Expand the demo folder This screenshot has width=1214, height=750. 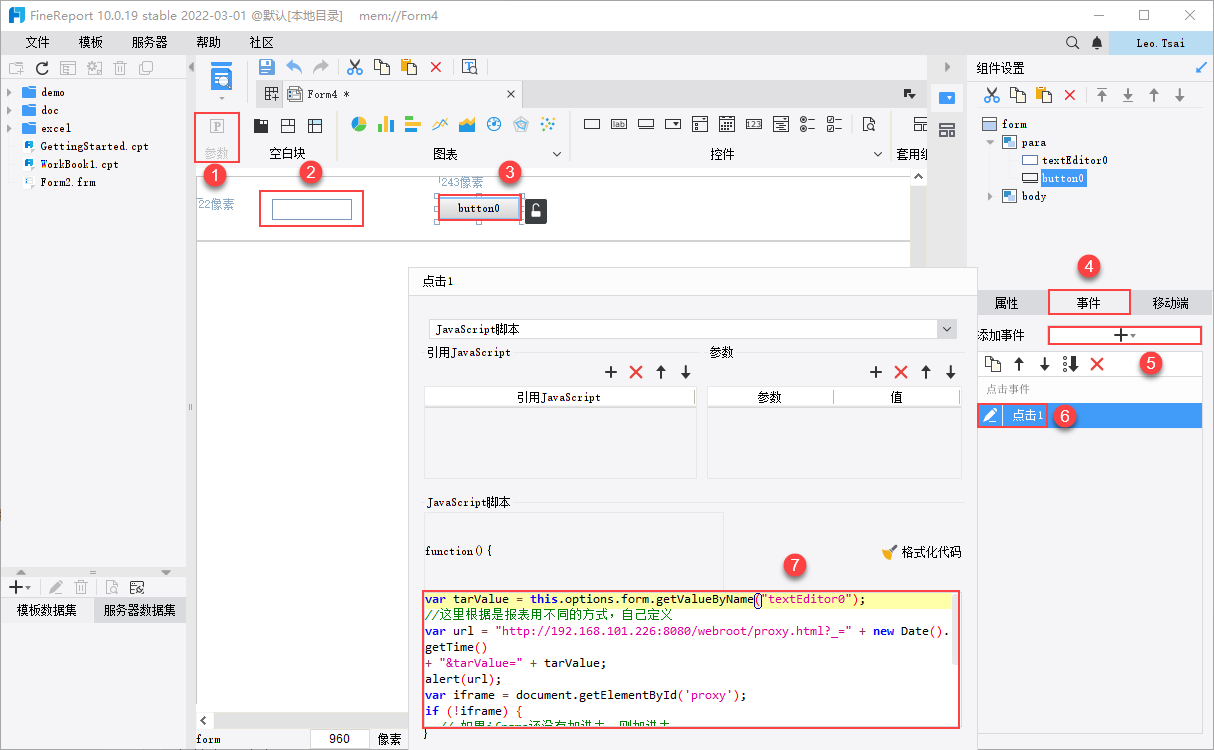(x=10, y=92)
